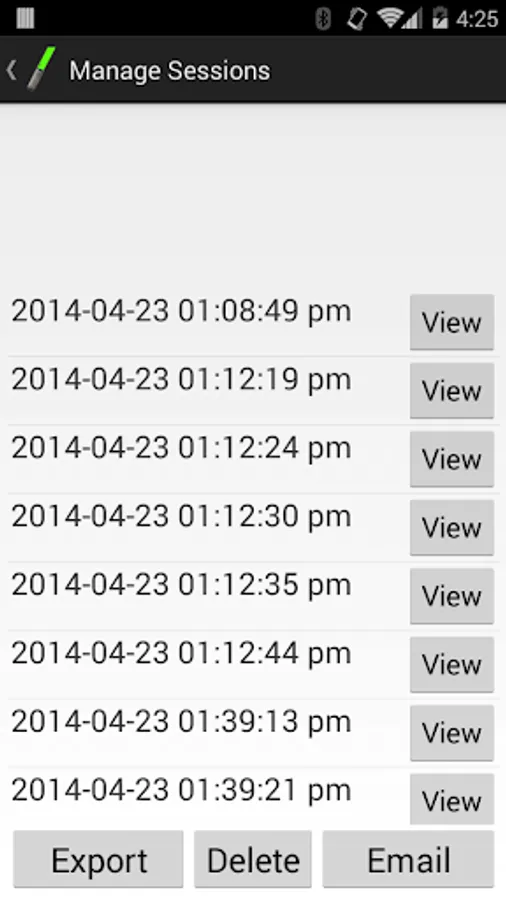Tap the back arrow in header
The image size is (506, 900).
pos(11,71)
